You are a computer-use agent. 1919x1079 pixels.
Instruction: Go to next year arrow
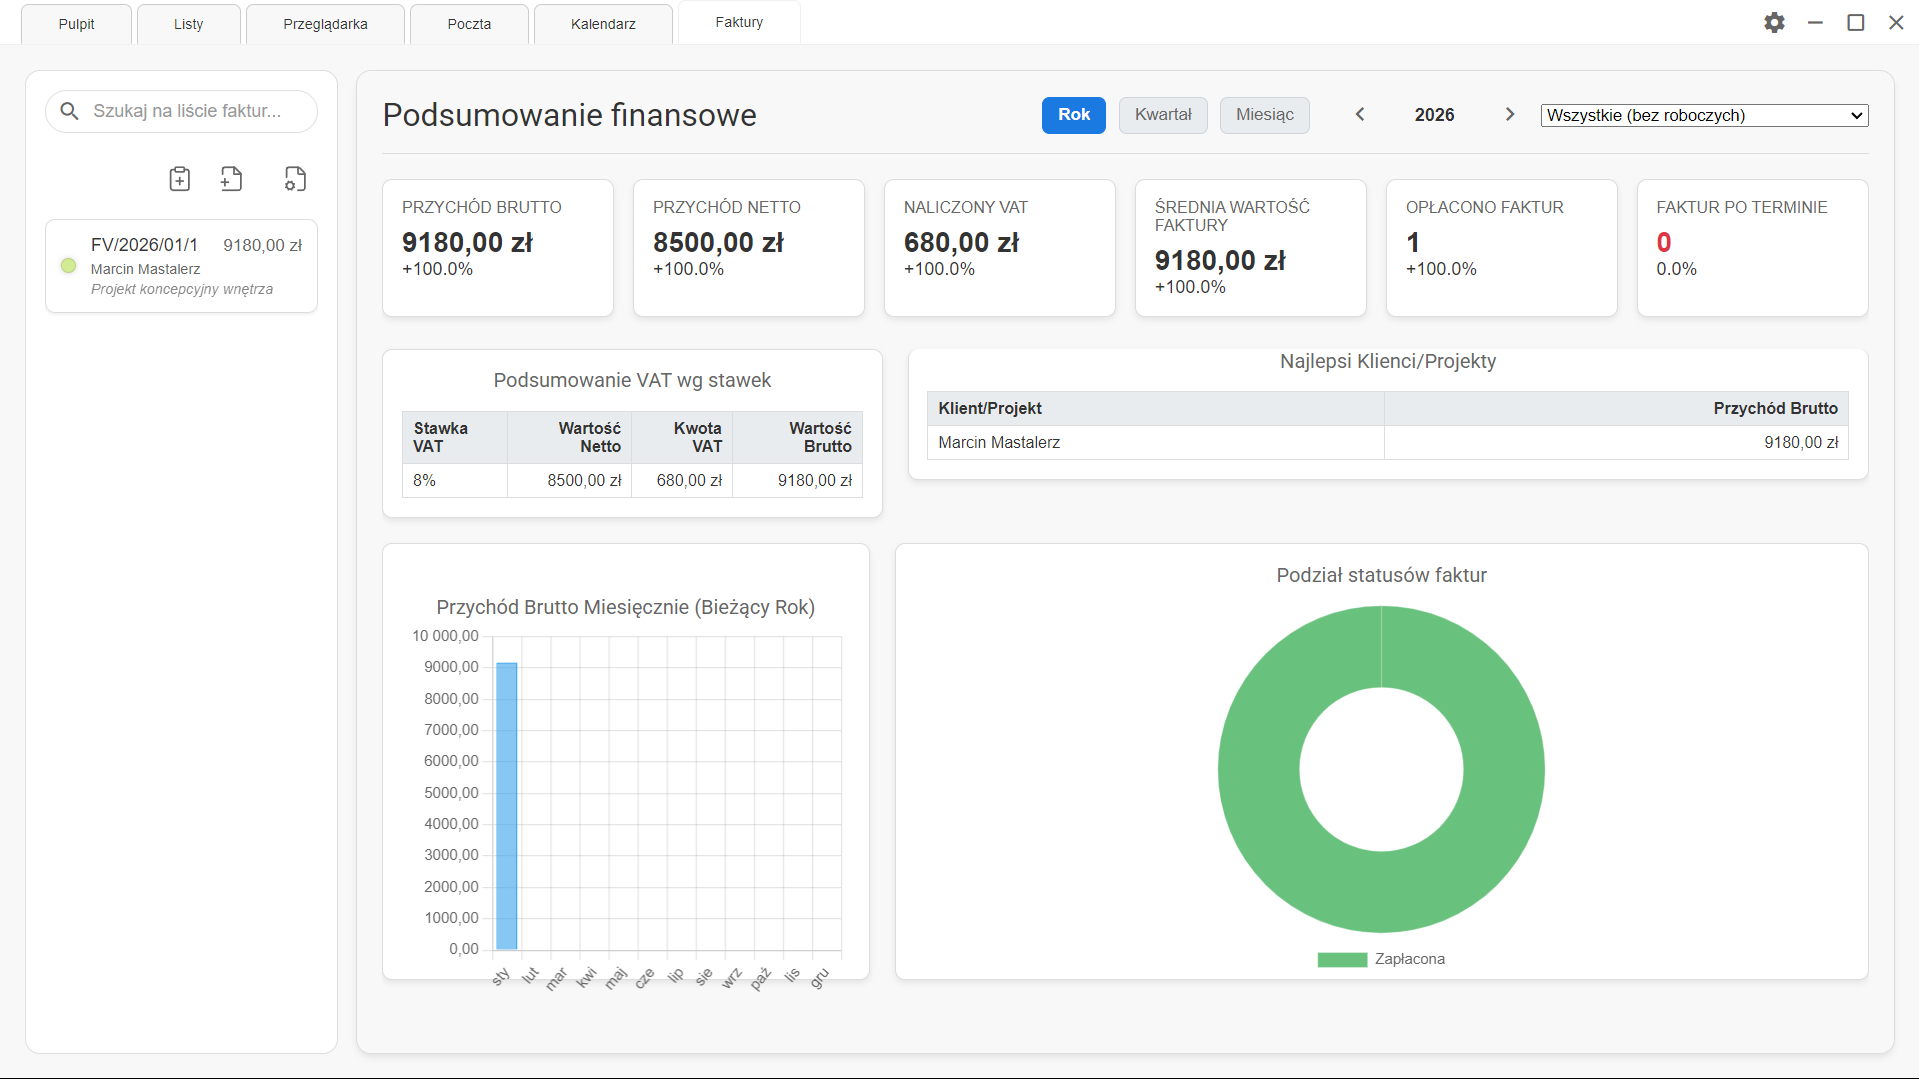click(x=1510, y=115)
